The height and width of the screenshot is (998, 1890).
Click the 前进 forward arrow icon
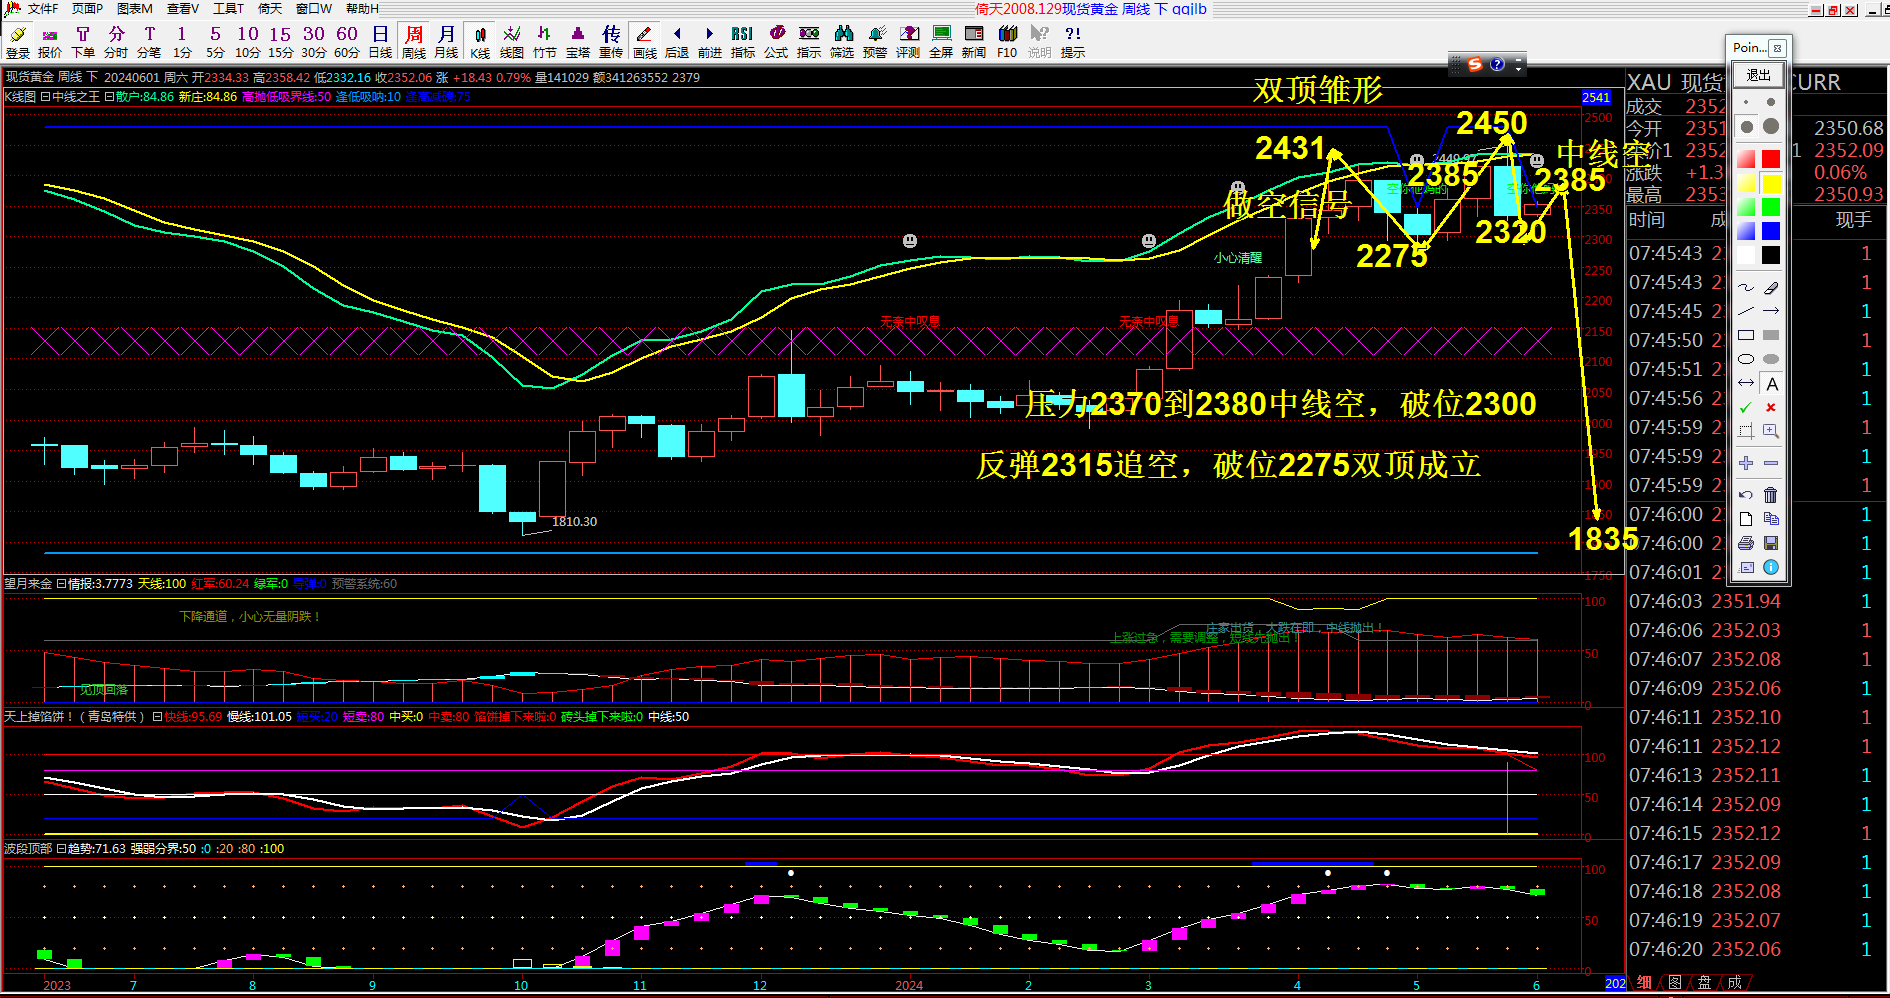710,42
